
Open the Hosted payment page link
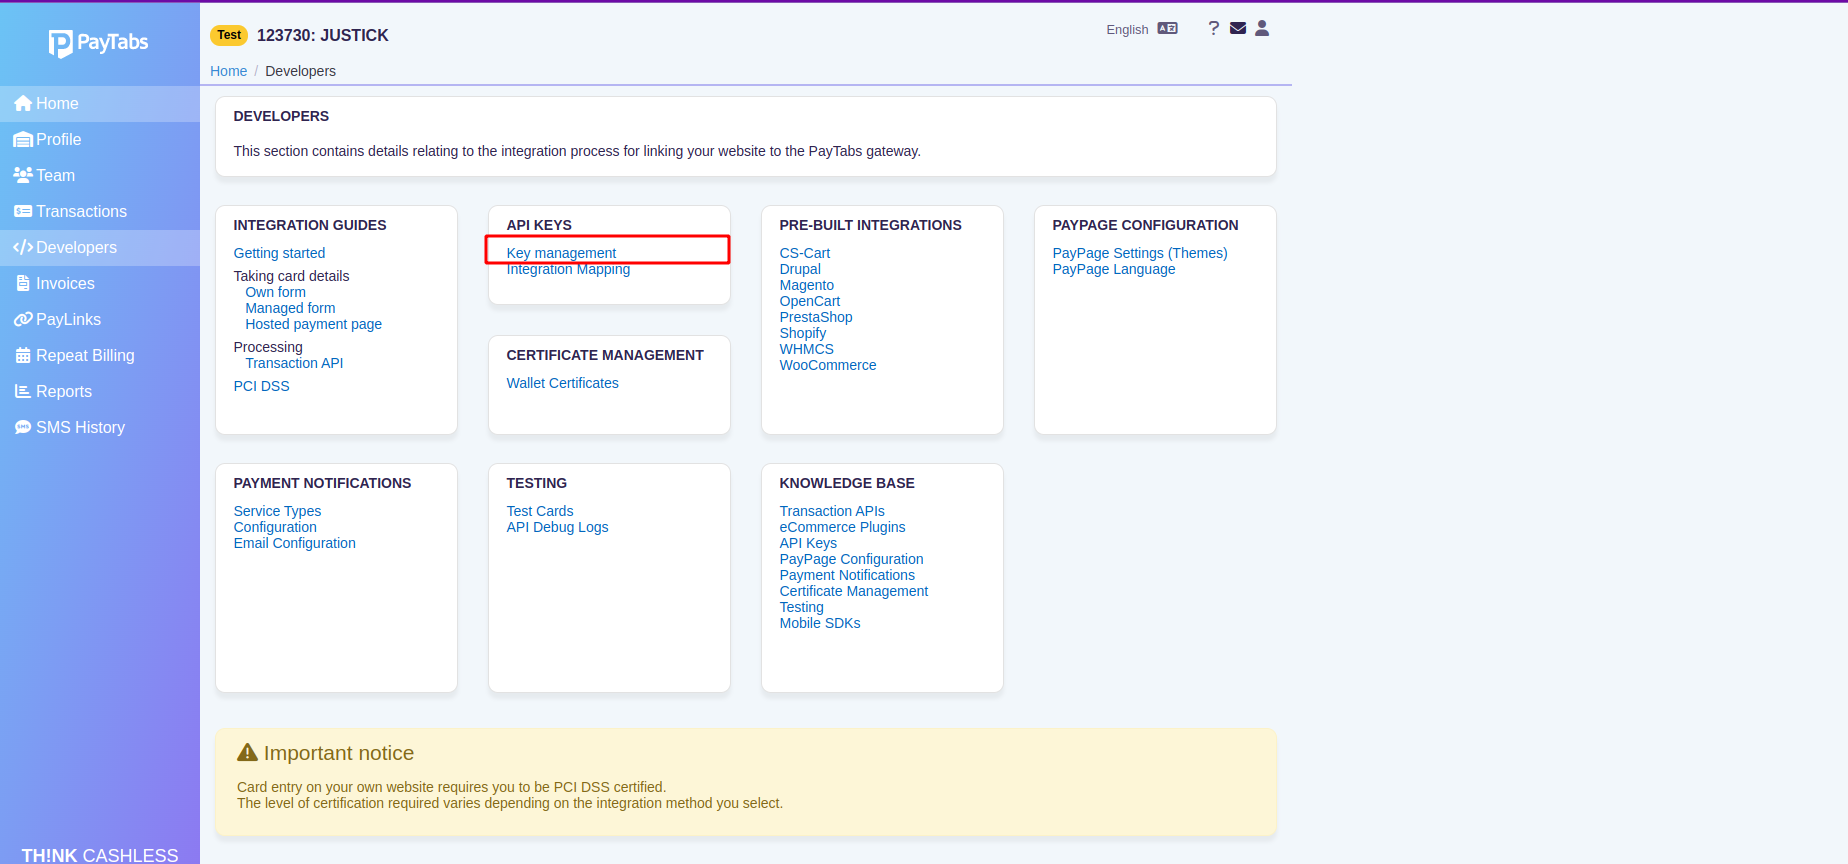[314, 324]
